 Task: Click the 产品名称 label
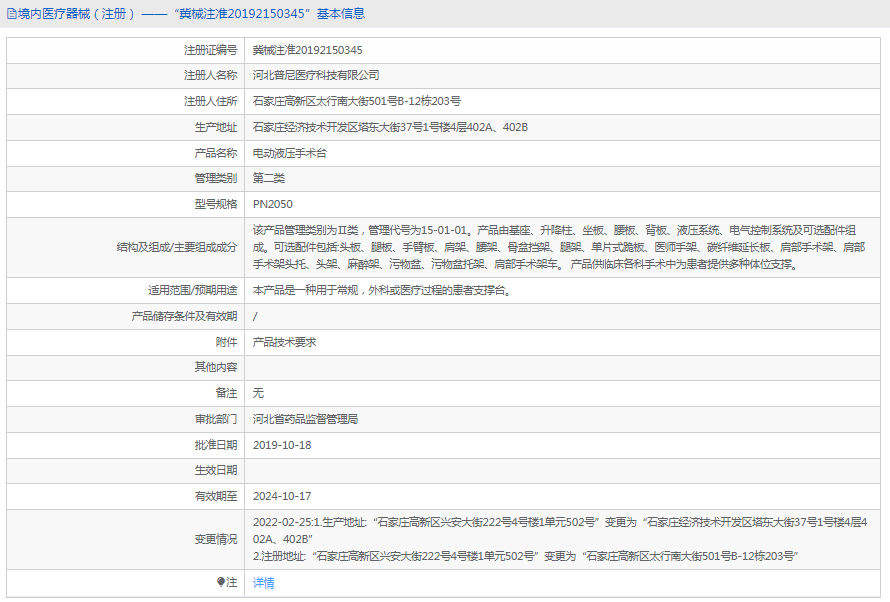216,153
